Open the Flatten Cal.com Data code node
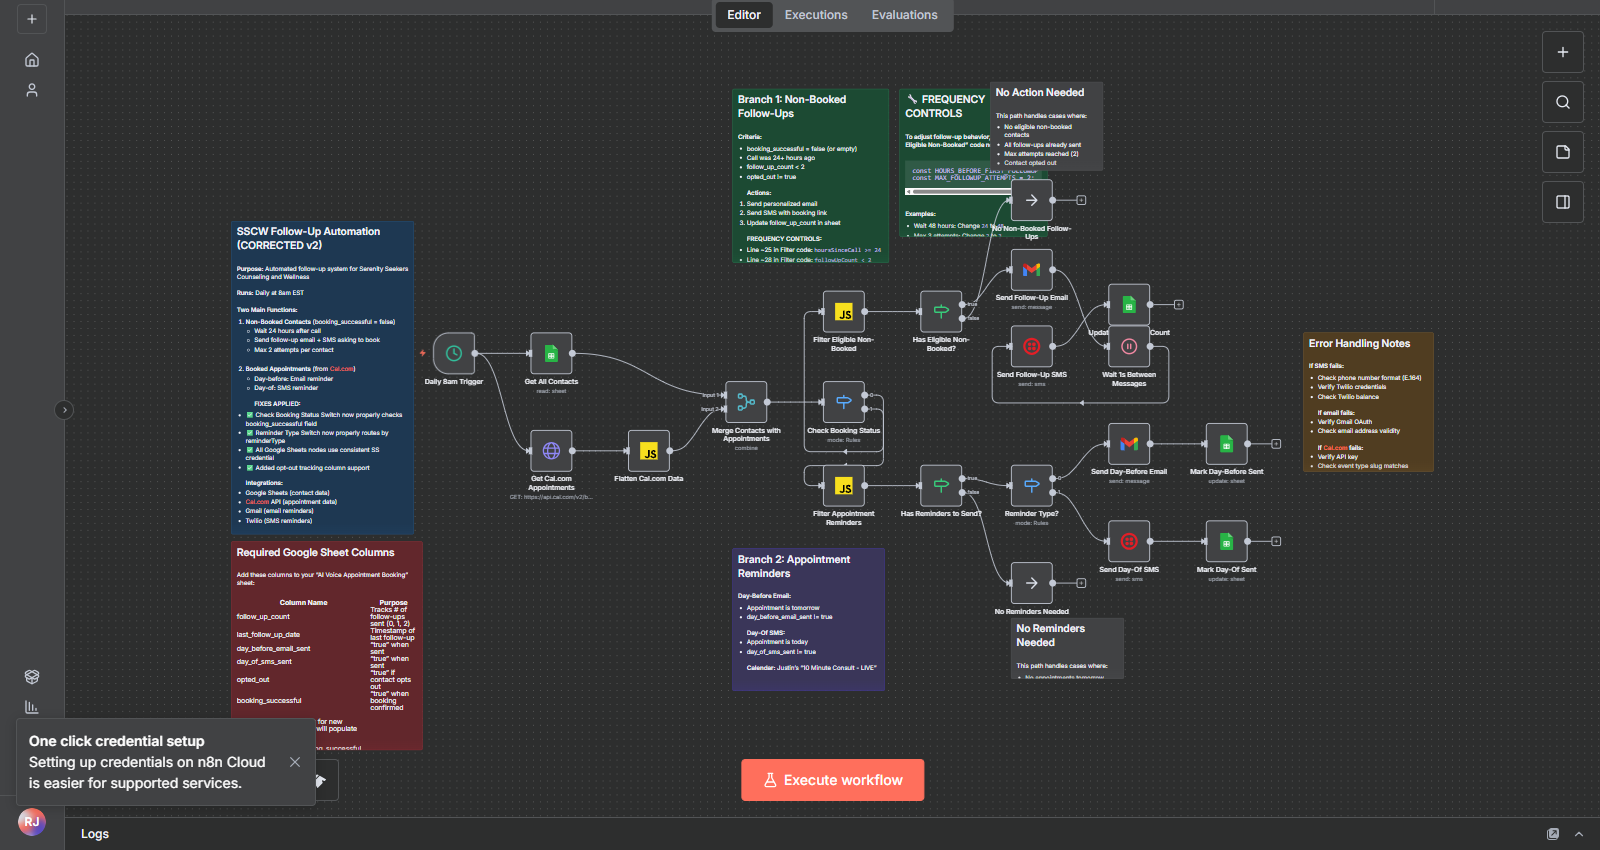 [x=648, y=451]
